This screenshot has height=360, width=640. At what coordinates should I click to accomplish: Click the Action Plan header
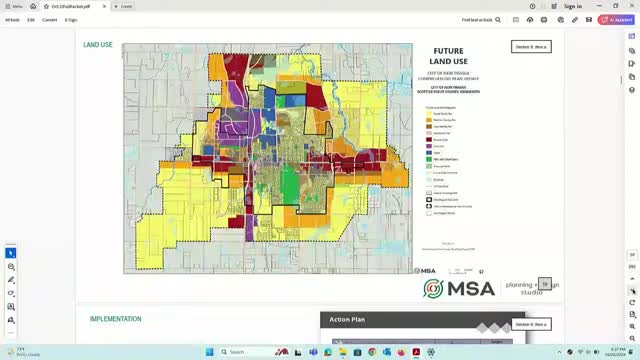coord(347,319)
